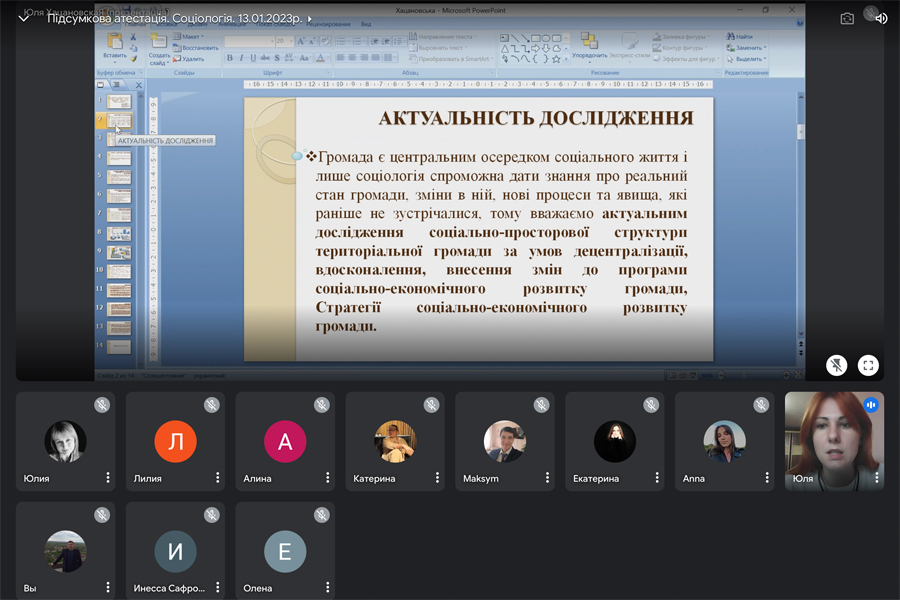Click the Вид tab in PowerPoint ribbon
900x600 pixels.
click(366, 22)
